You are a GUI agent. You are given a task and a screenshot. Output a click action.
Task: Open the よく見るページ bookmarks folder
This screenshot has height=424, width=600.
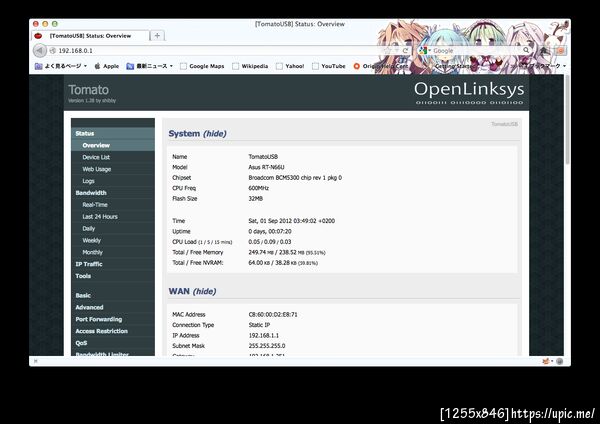(x=61, y=66)
